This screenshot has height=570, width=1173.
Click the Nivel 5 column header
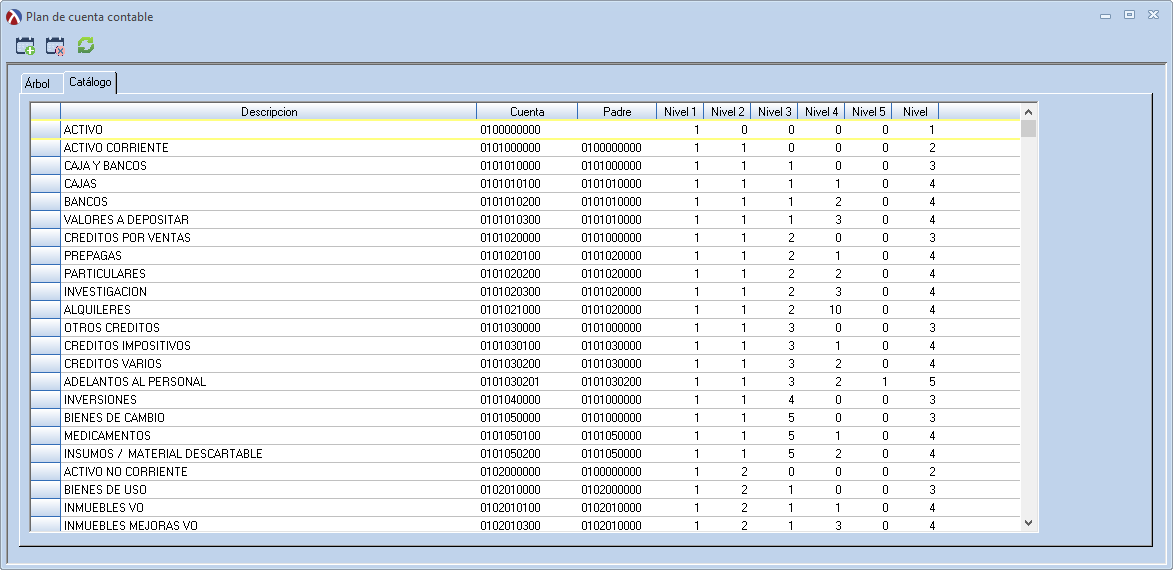click(869, 111)
